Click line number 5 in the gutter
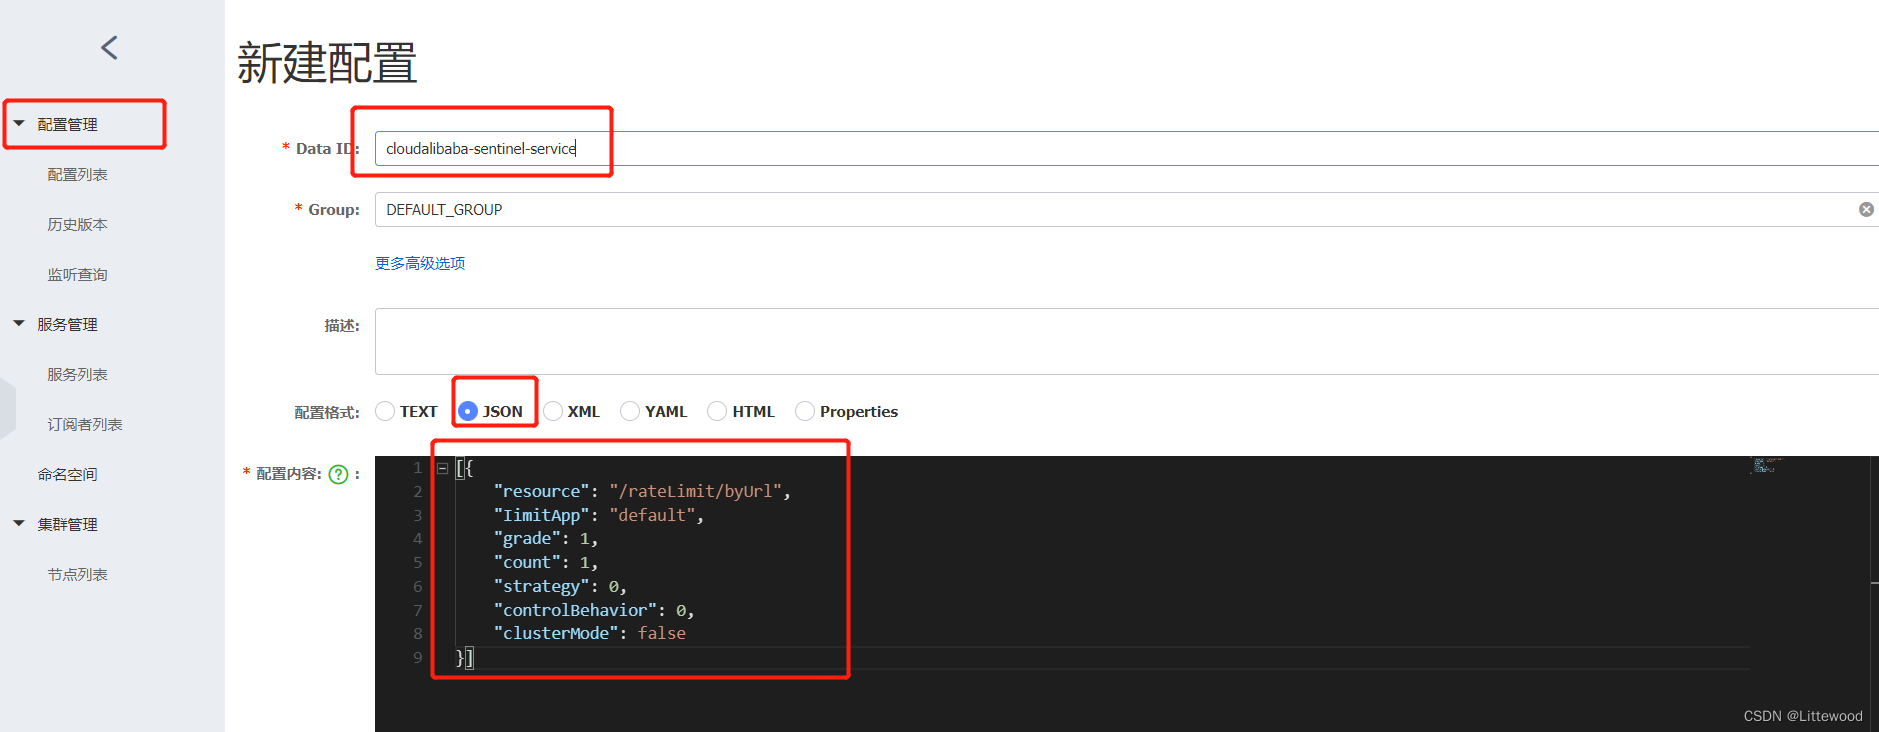Image resolution: width=1879 pixels, height=732 pixels. click(417, 563)
